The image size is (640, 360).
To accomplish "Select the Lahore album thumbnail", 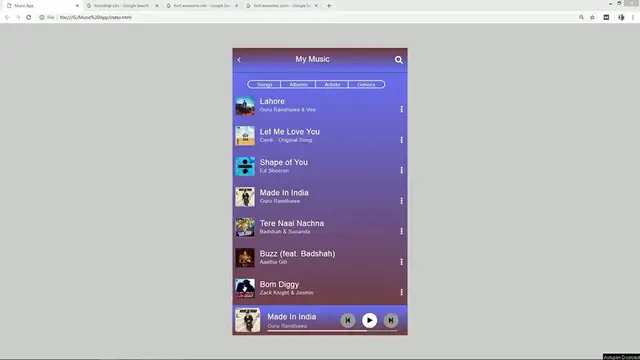I will point(245,105).
